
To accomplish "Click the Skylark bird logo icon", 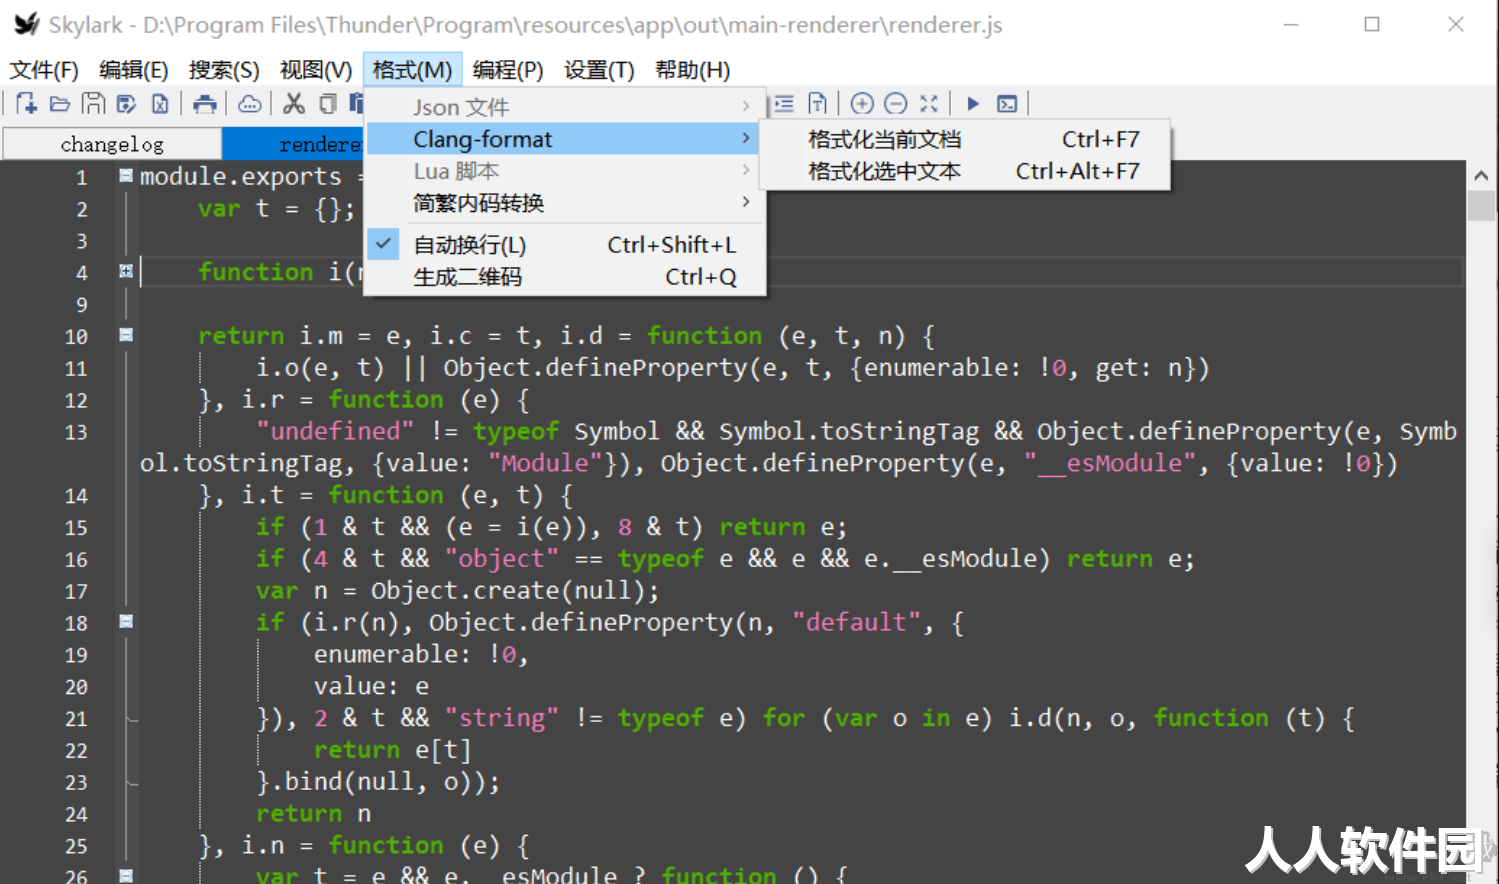I will [x=26, y=24].
